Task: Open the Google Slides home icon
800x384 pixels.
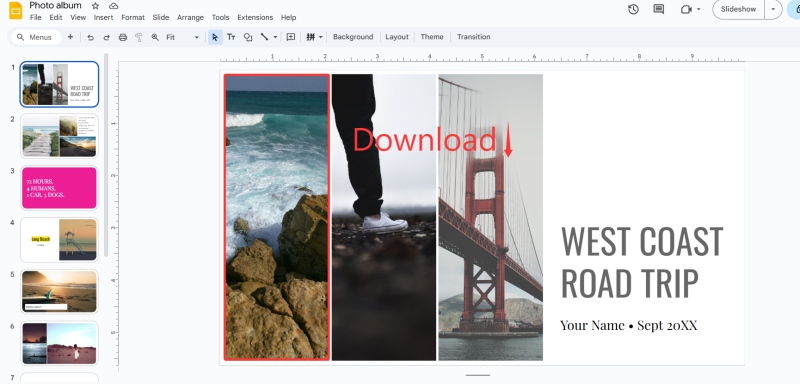Action: pos(15,10)
